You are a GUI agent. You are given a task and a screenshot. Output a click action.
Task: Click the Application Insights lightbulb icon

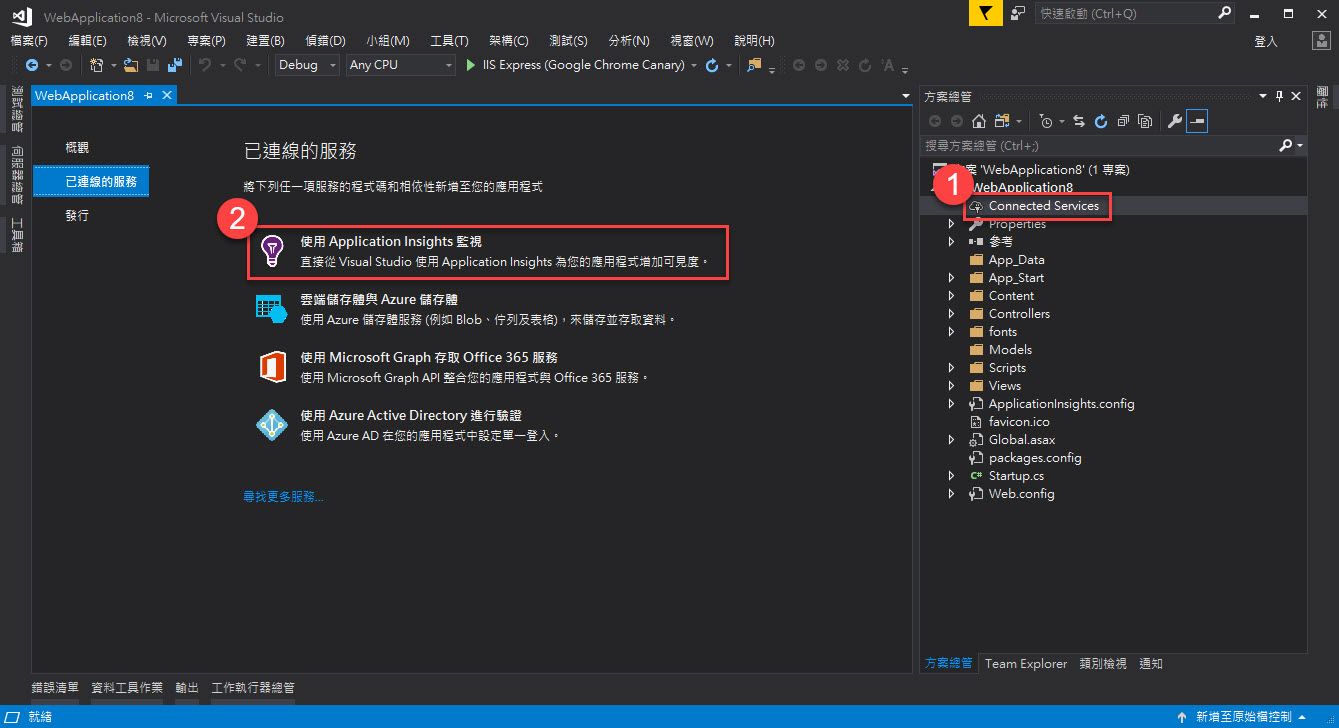coord(271,252)
